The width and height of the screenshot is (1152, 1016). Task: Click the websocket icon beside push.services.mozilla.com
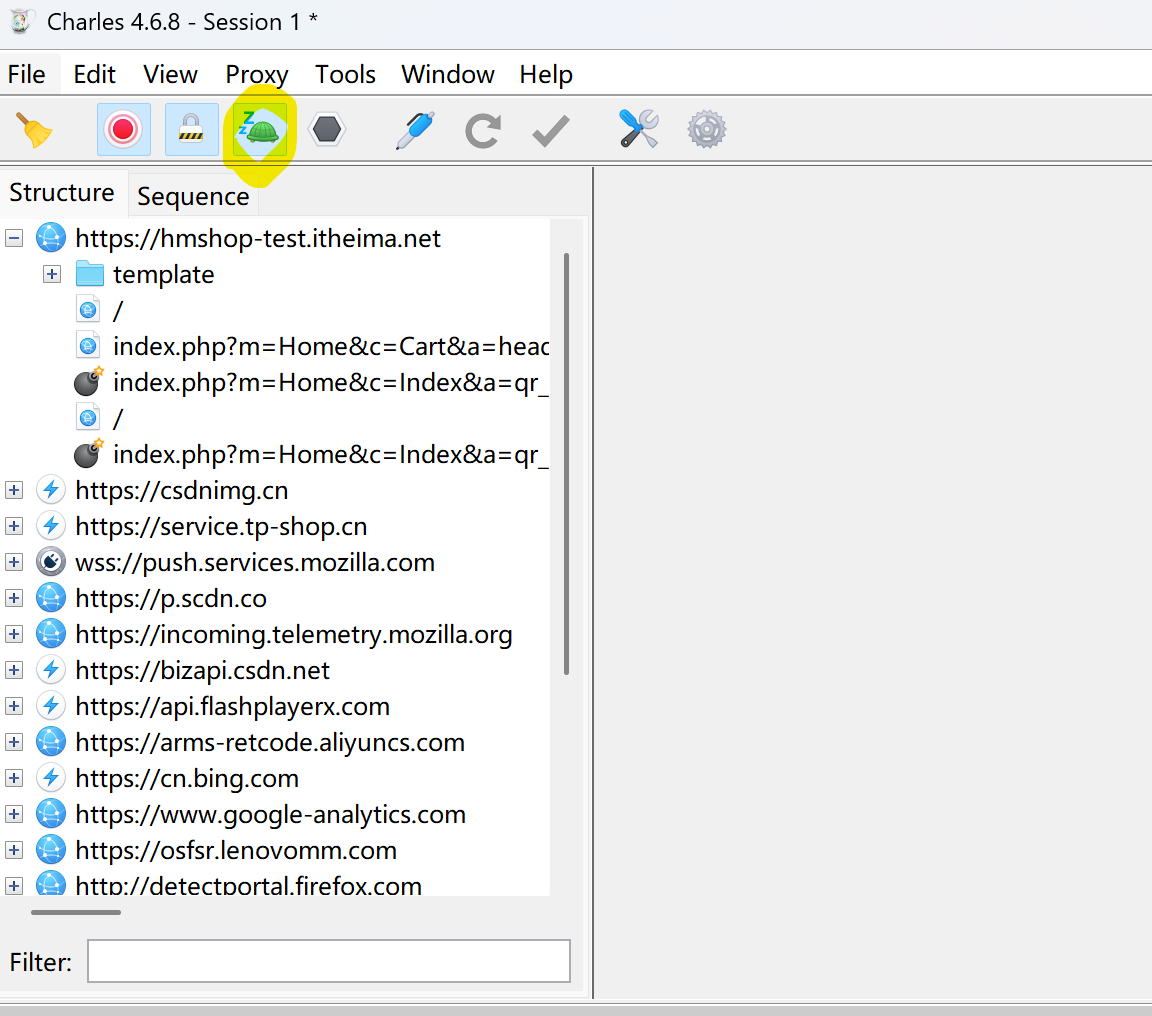51,562
